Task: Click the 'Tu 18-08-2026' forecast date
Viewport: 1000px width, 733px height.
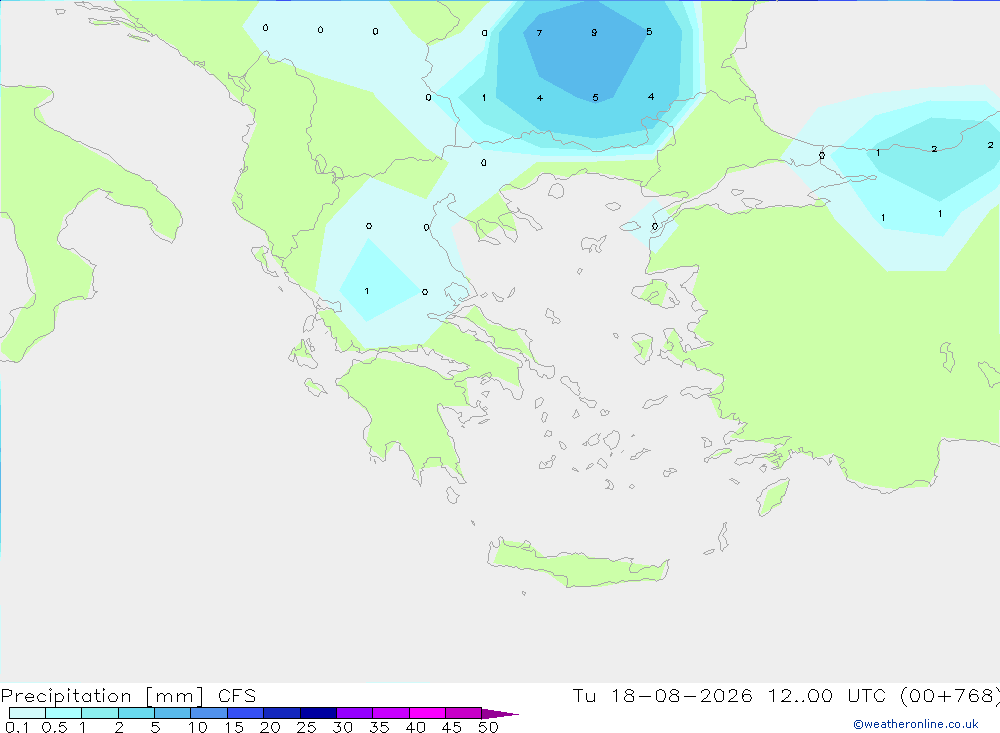Action: point(663,696)
